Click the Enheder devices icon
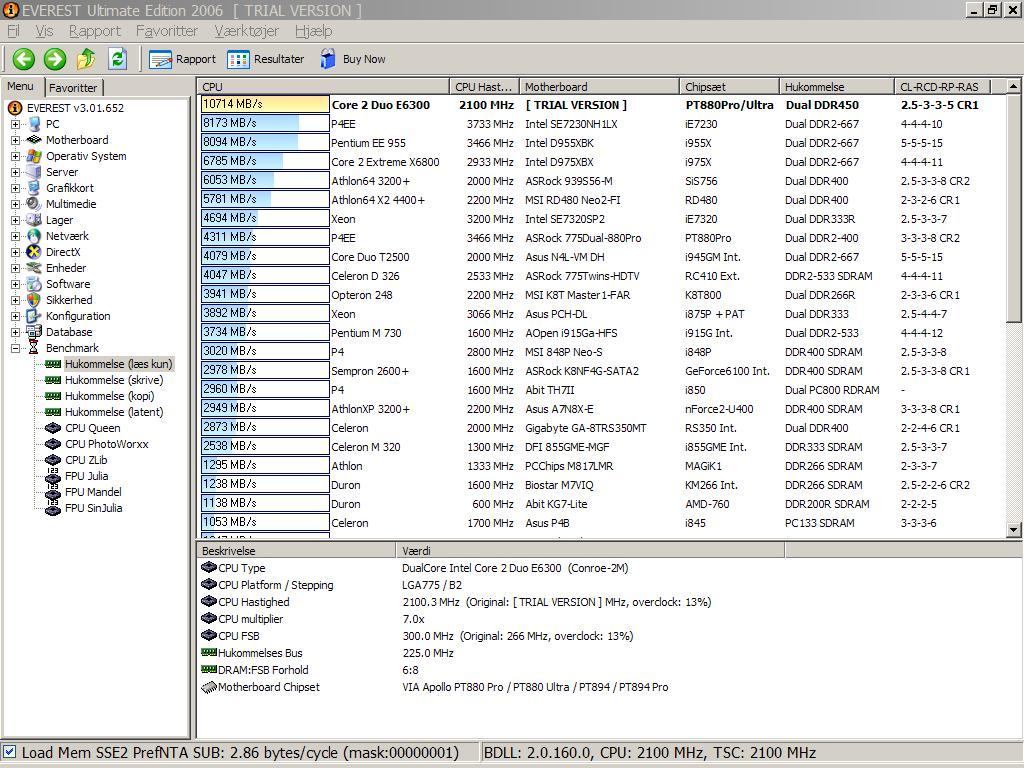This screenshot has width=1024, height=768. [x=34, y=268]
